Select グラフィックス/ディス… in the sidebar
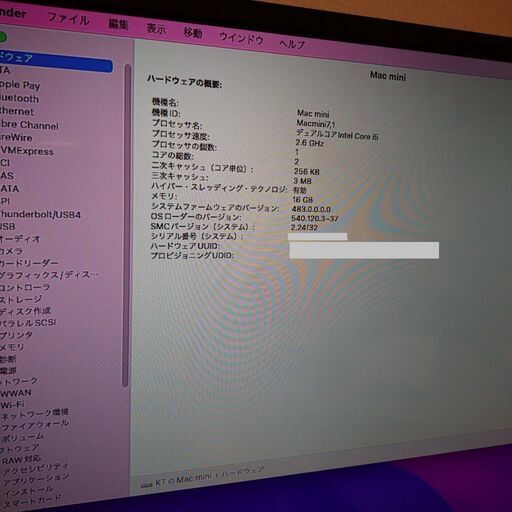The width and height of the screenshot is (512, 512). point(49,275)
